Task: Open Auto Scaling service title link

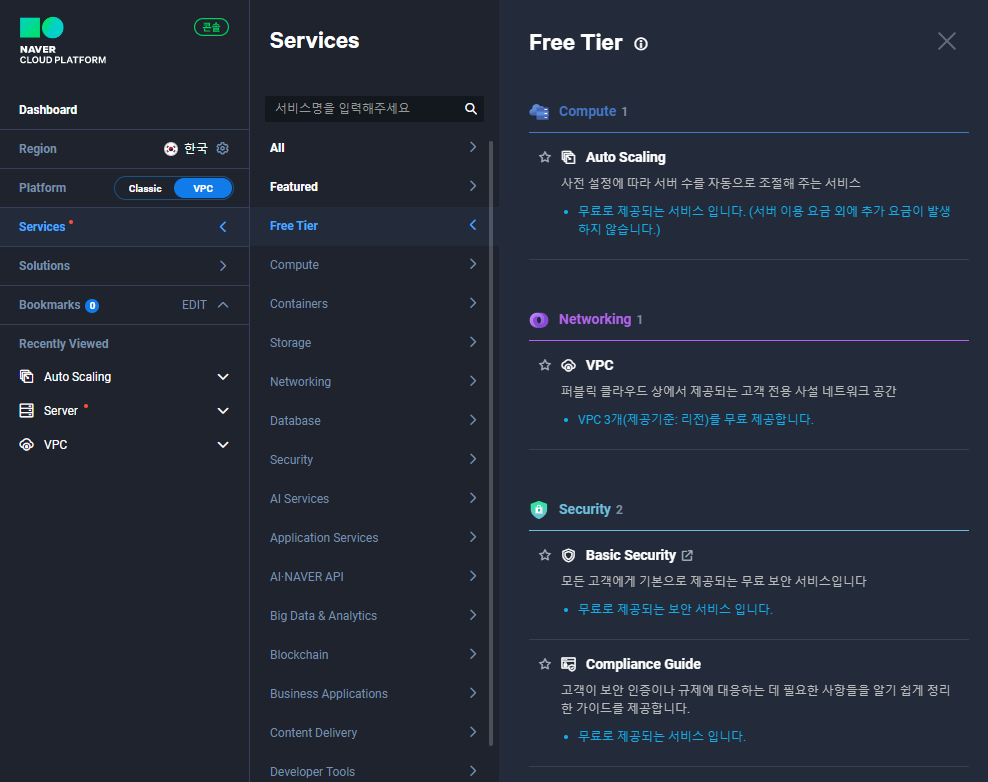Action: click(x=625, y=158)
